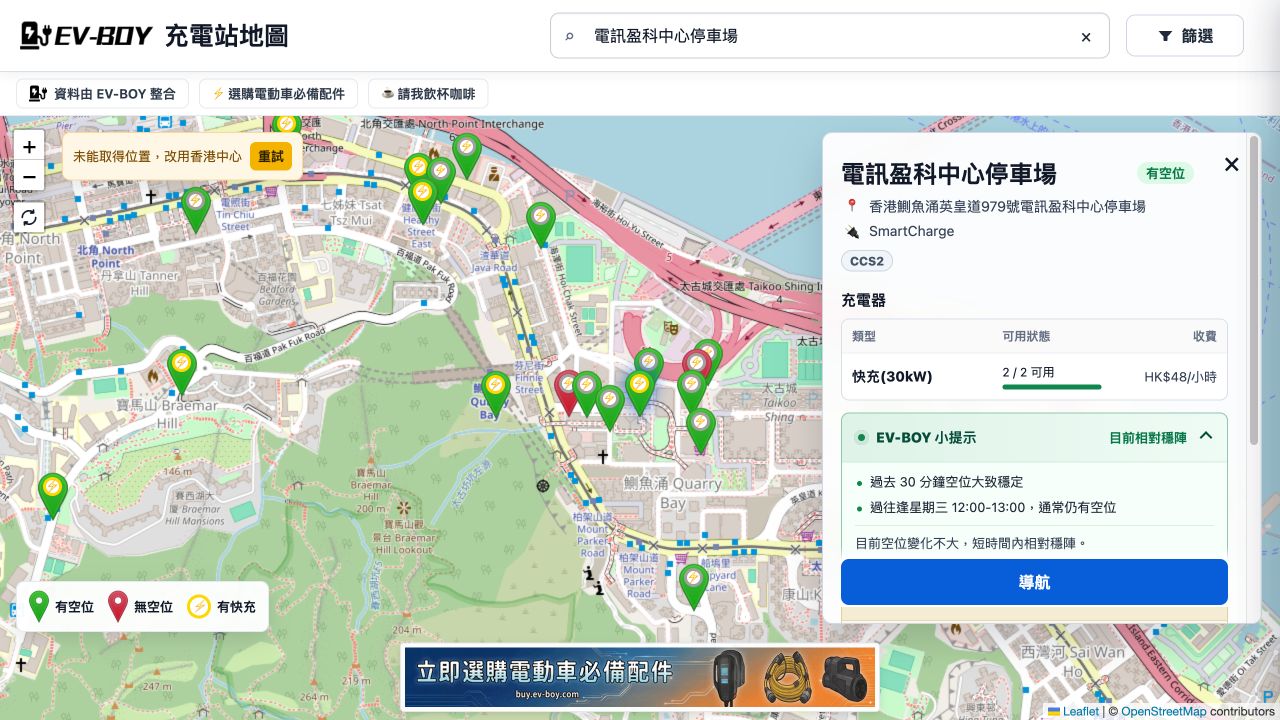This screenshot has width=1280, height=720.
Task: Click the 未能取得位置，改用香港中心 notice text
Action: [x=157, y=157]
